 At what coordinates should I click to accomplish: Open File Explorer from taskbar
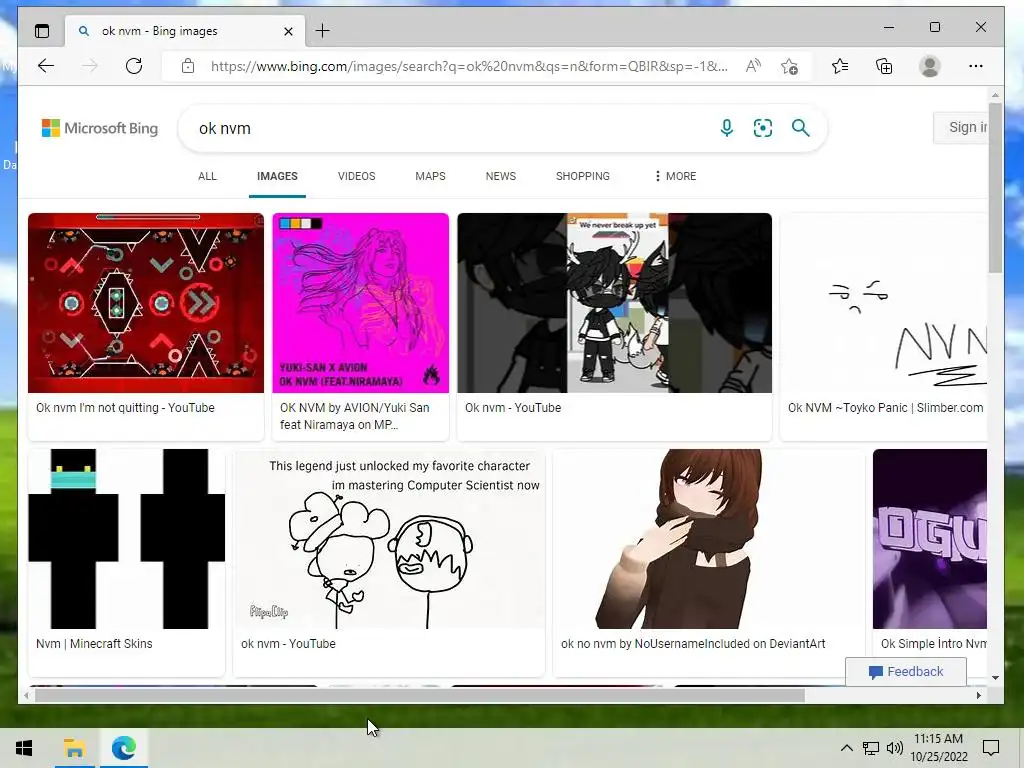click(74, 748)
